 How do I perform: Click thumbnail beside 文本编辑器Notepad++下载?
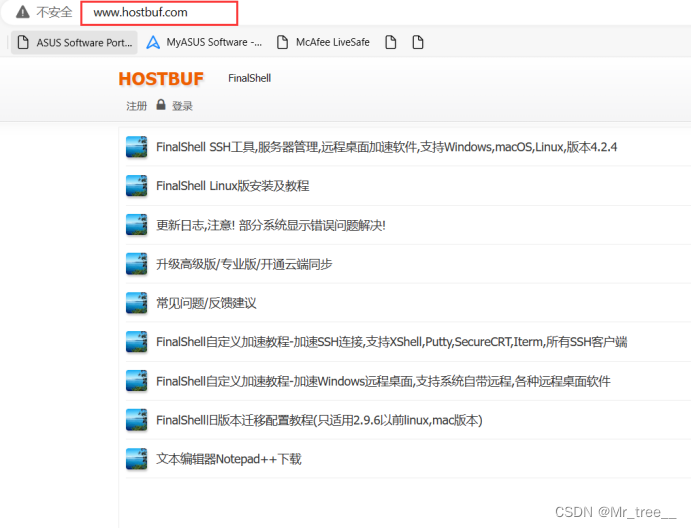coord(136,459)
